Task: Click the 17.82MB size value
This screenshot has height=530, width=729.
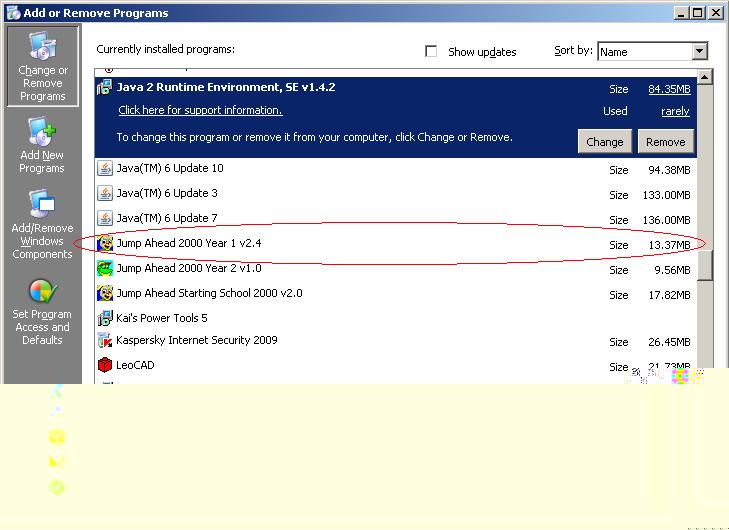Action: 669,295
